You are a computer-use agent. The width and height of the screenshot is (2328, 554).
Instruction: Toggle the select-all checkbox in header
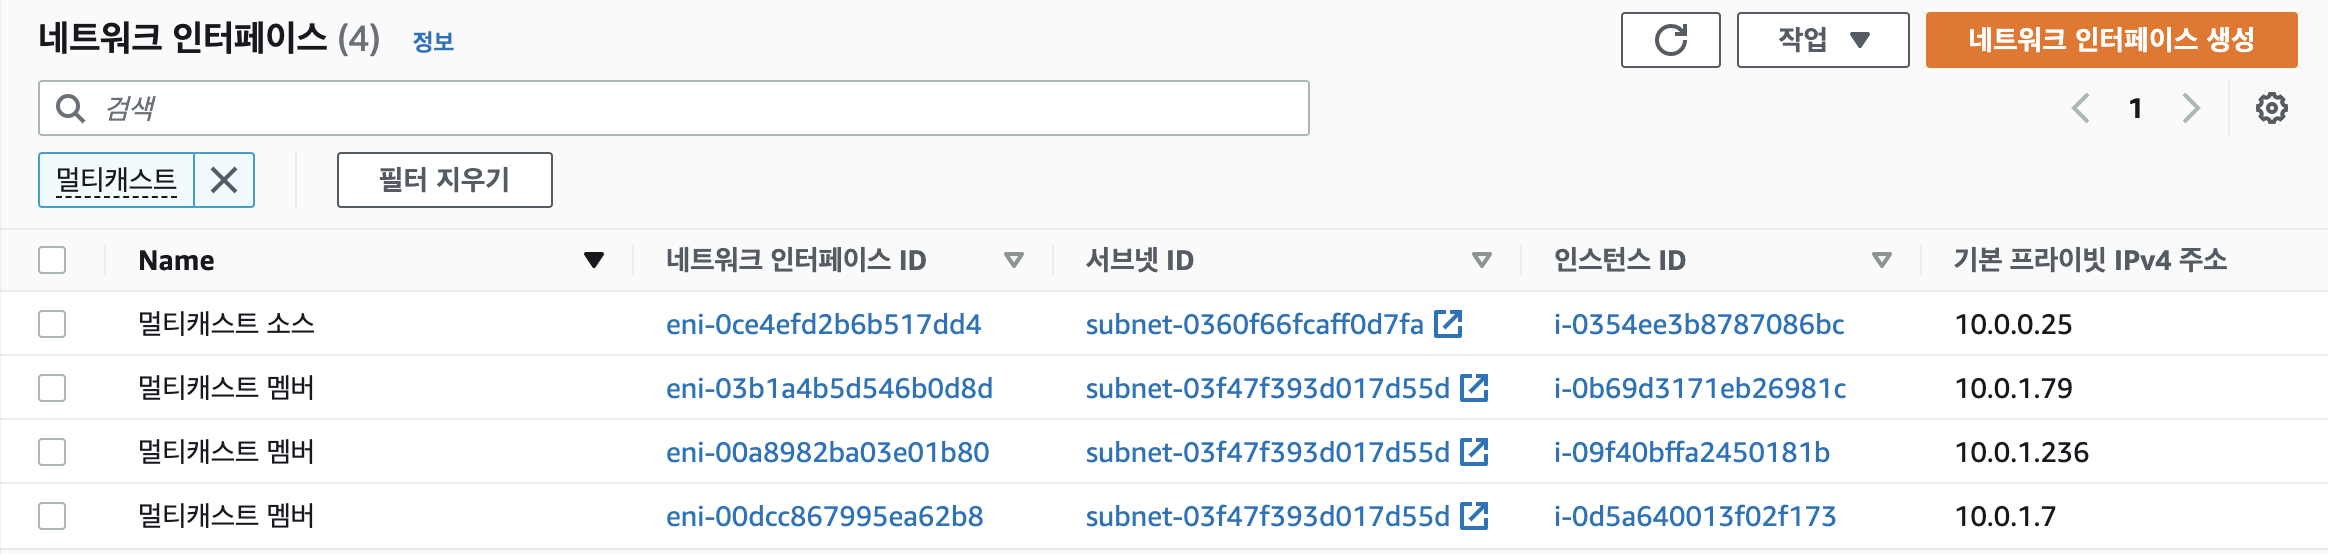pos(52,260)
